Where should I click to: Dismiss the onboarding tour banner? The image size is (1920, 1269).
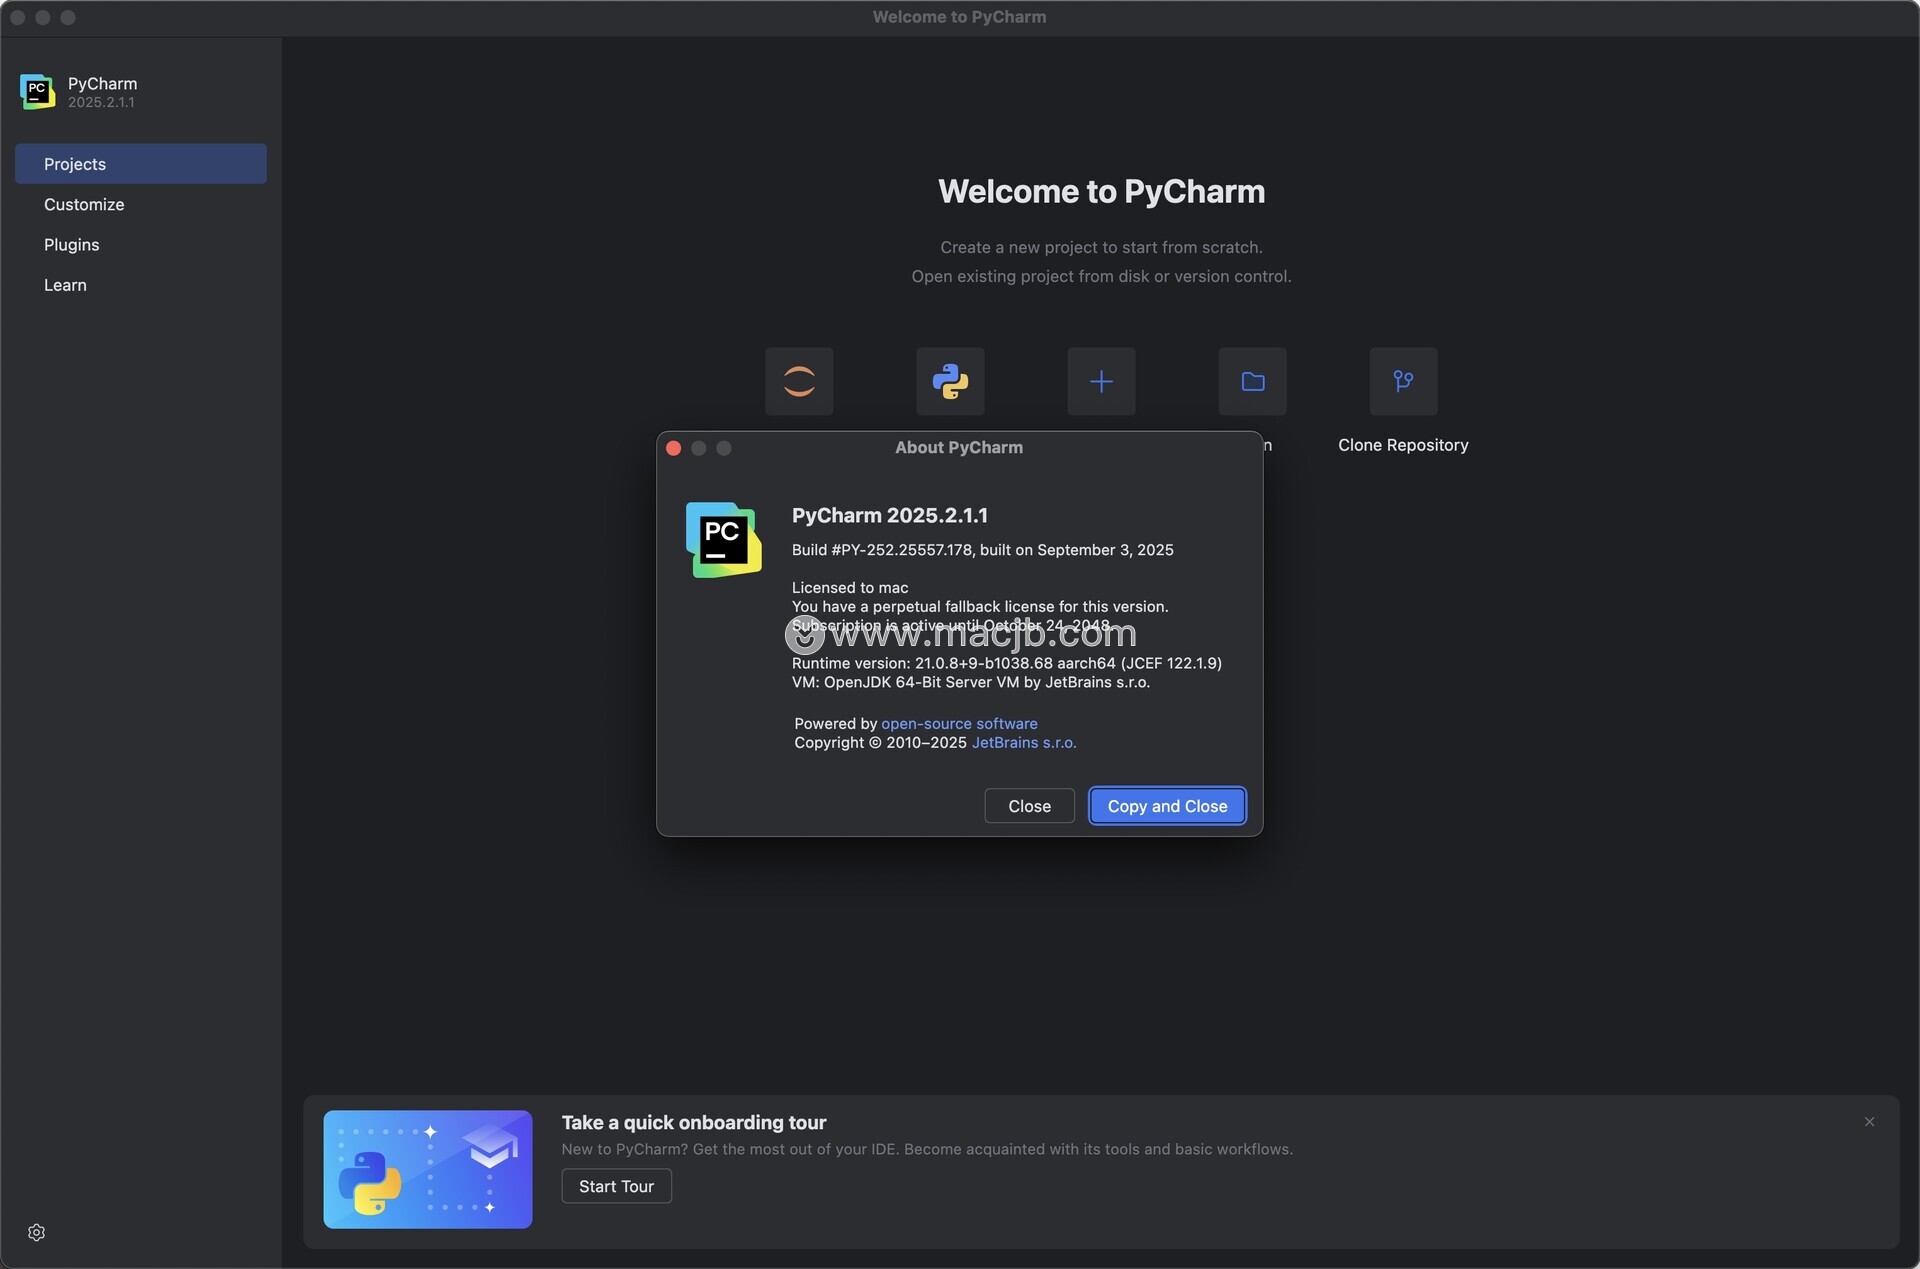pyautogui.click(x=1869, y=1122)
